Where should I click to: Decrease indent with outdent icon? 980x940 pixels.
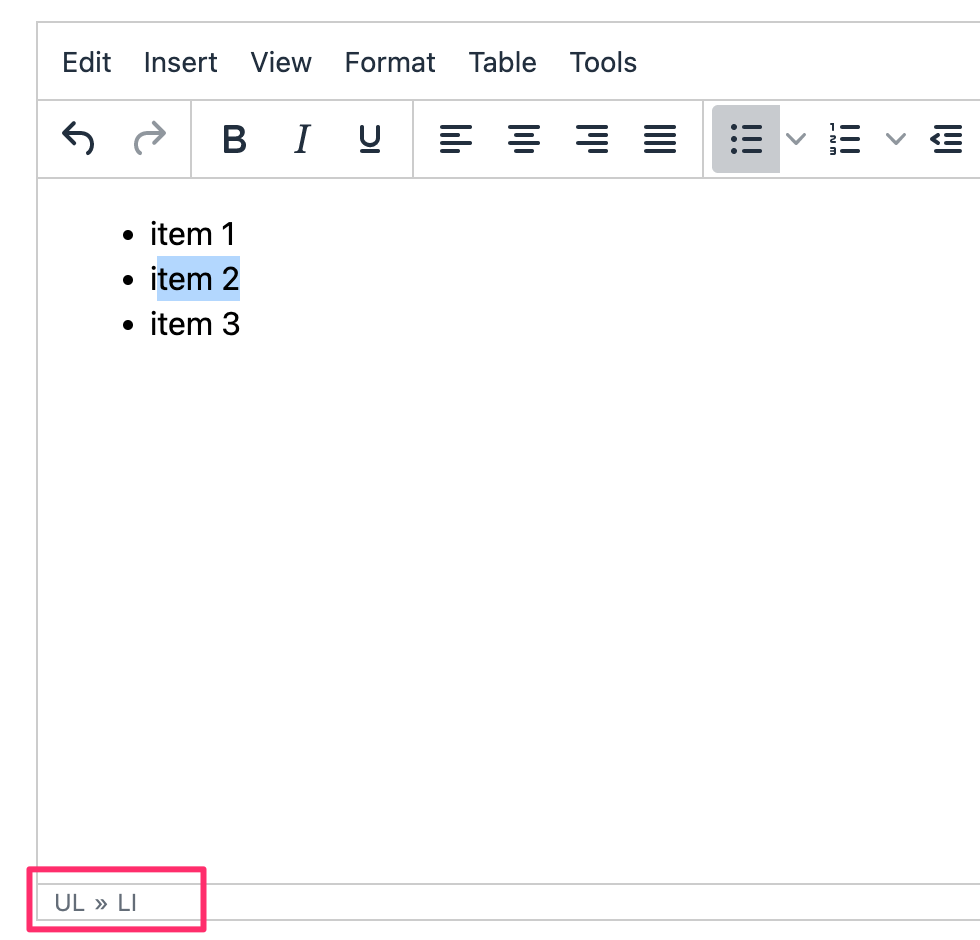[946, 139]
